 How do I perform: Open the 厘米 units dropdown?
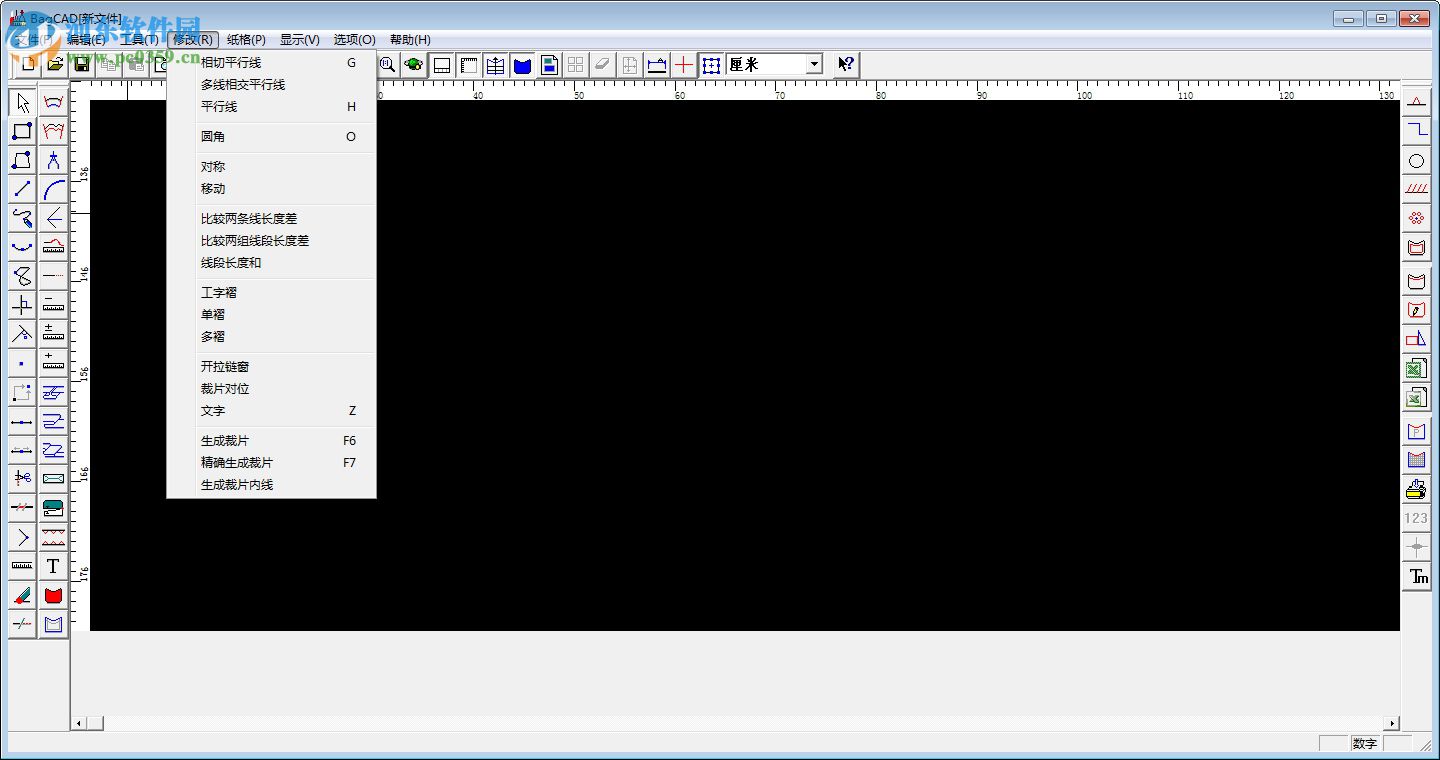[814, 65]
